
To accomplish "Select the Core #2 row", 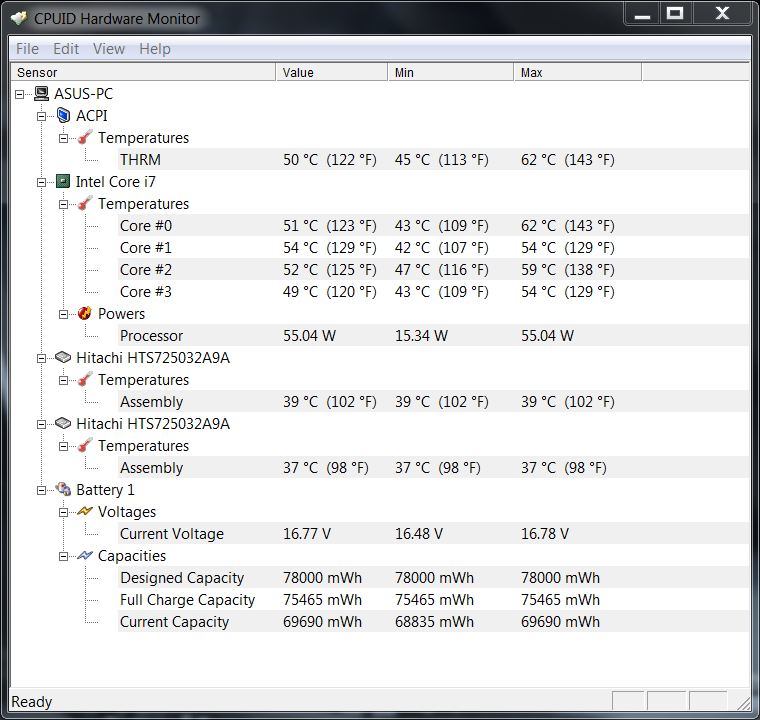I will pyautogui.click(x=434, y=269).
